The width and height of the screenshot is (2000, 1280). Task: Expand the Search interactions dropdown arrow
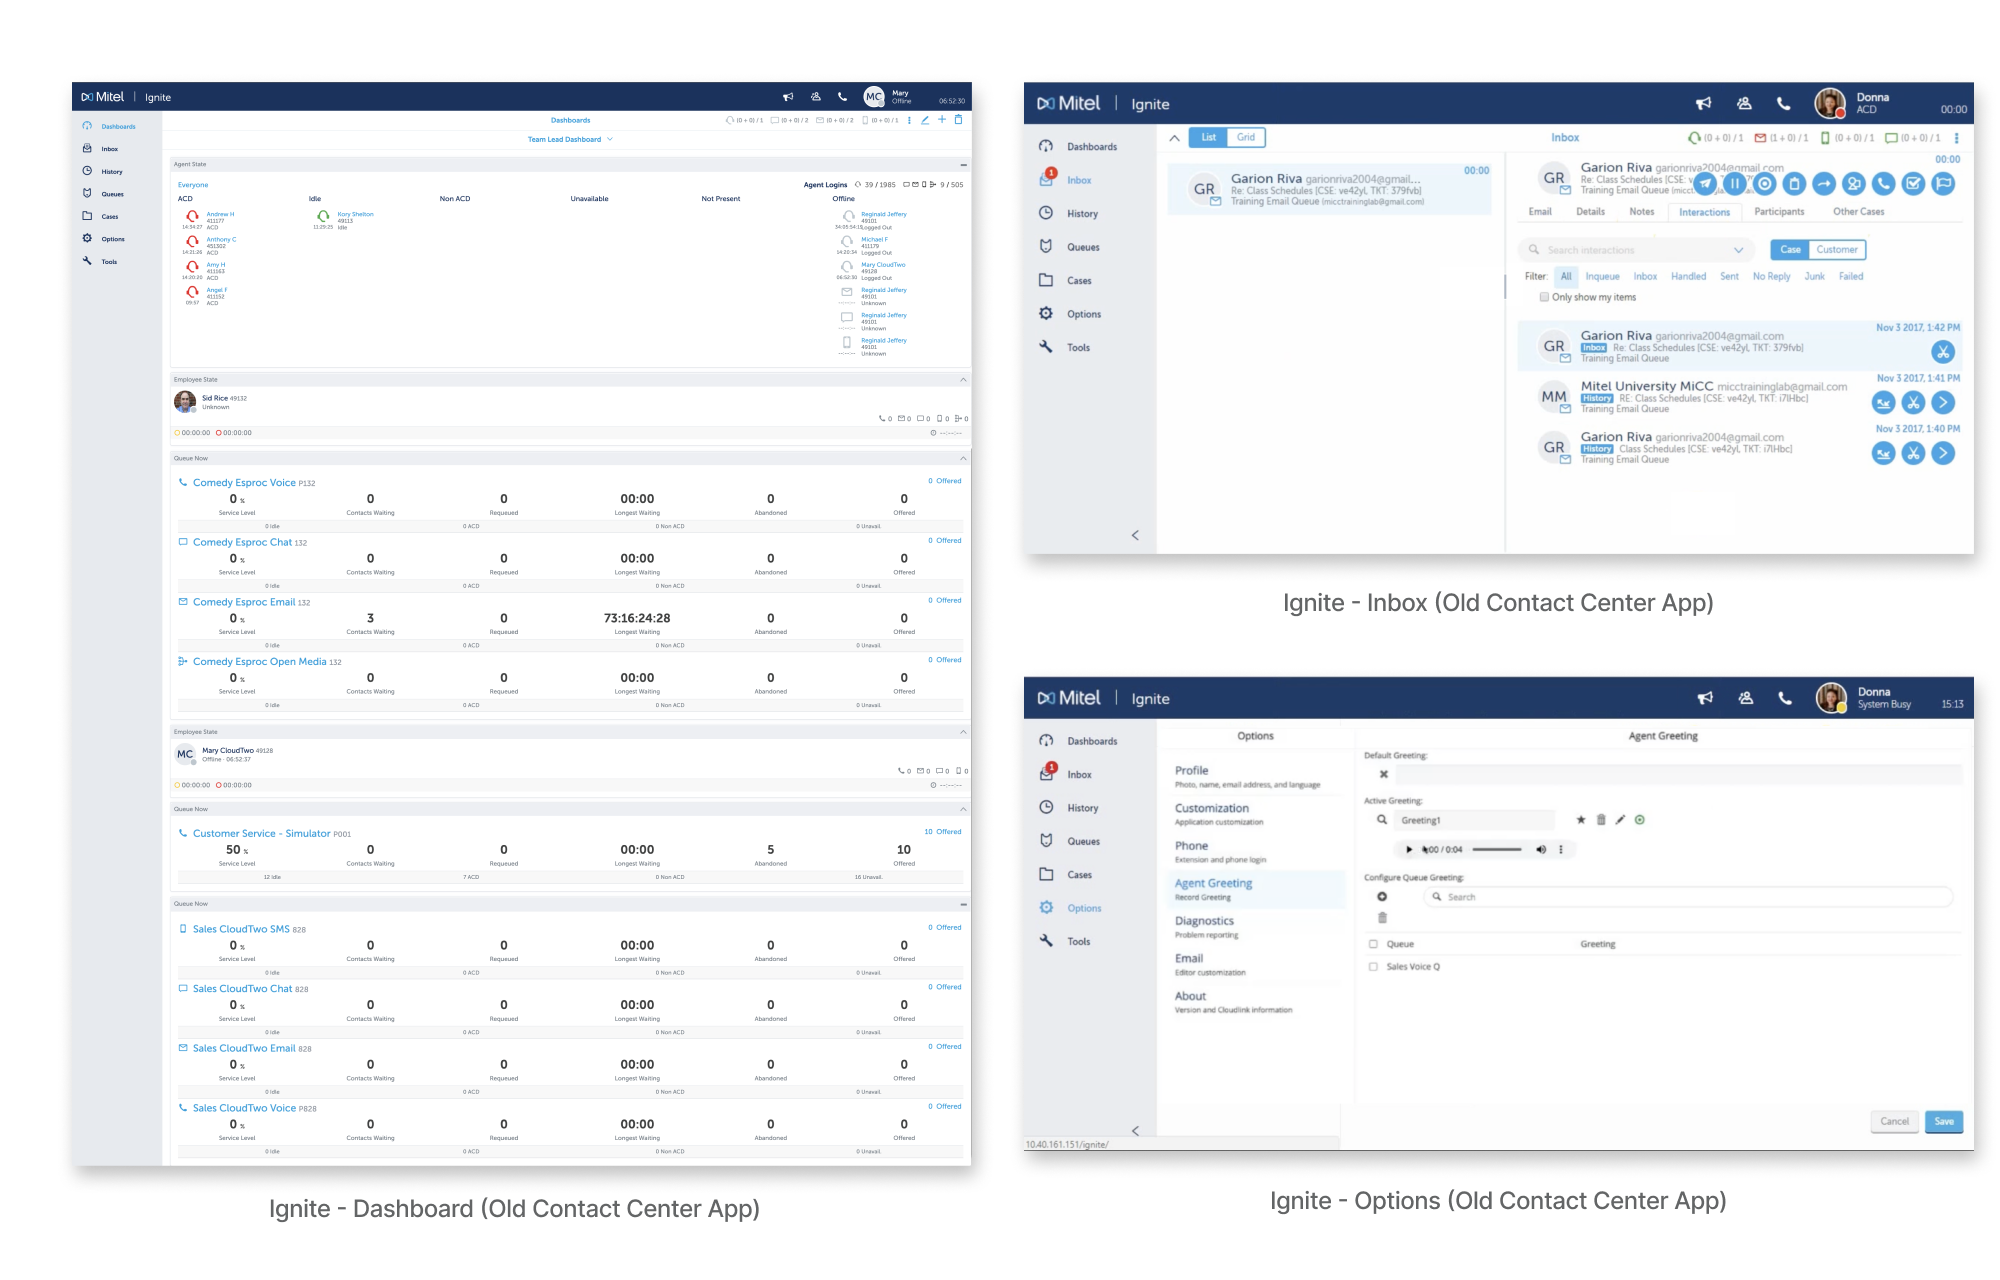1739,250
